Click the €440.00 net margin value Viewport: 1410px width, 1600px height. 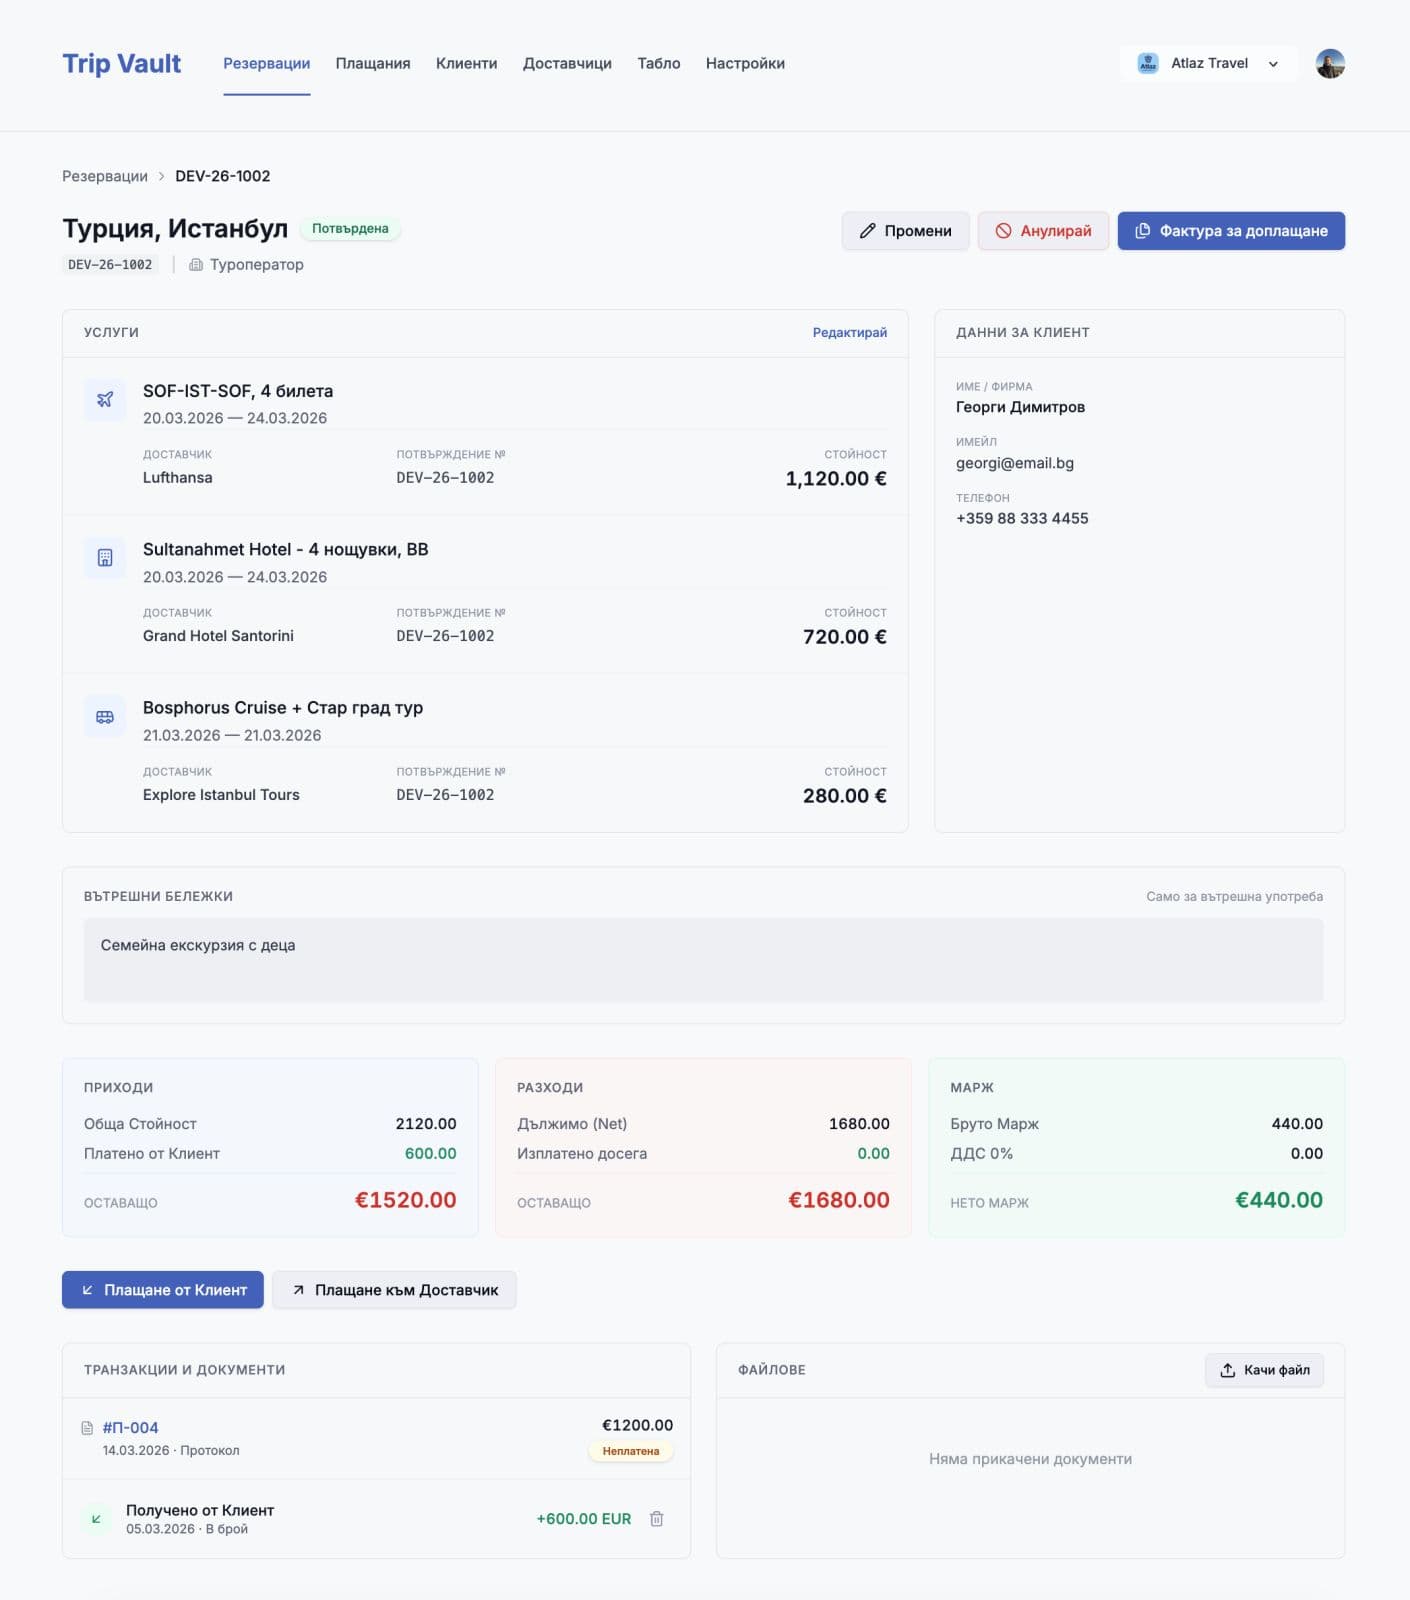[1279, 1200]
